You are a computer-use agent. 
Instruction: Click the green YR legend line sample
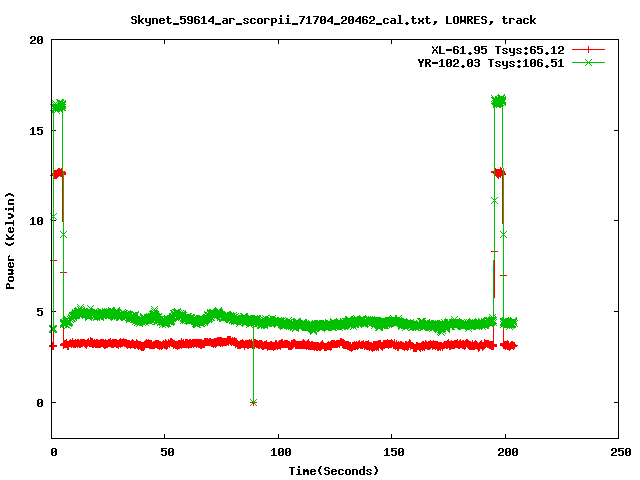[x=588, y=62]
